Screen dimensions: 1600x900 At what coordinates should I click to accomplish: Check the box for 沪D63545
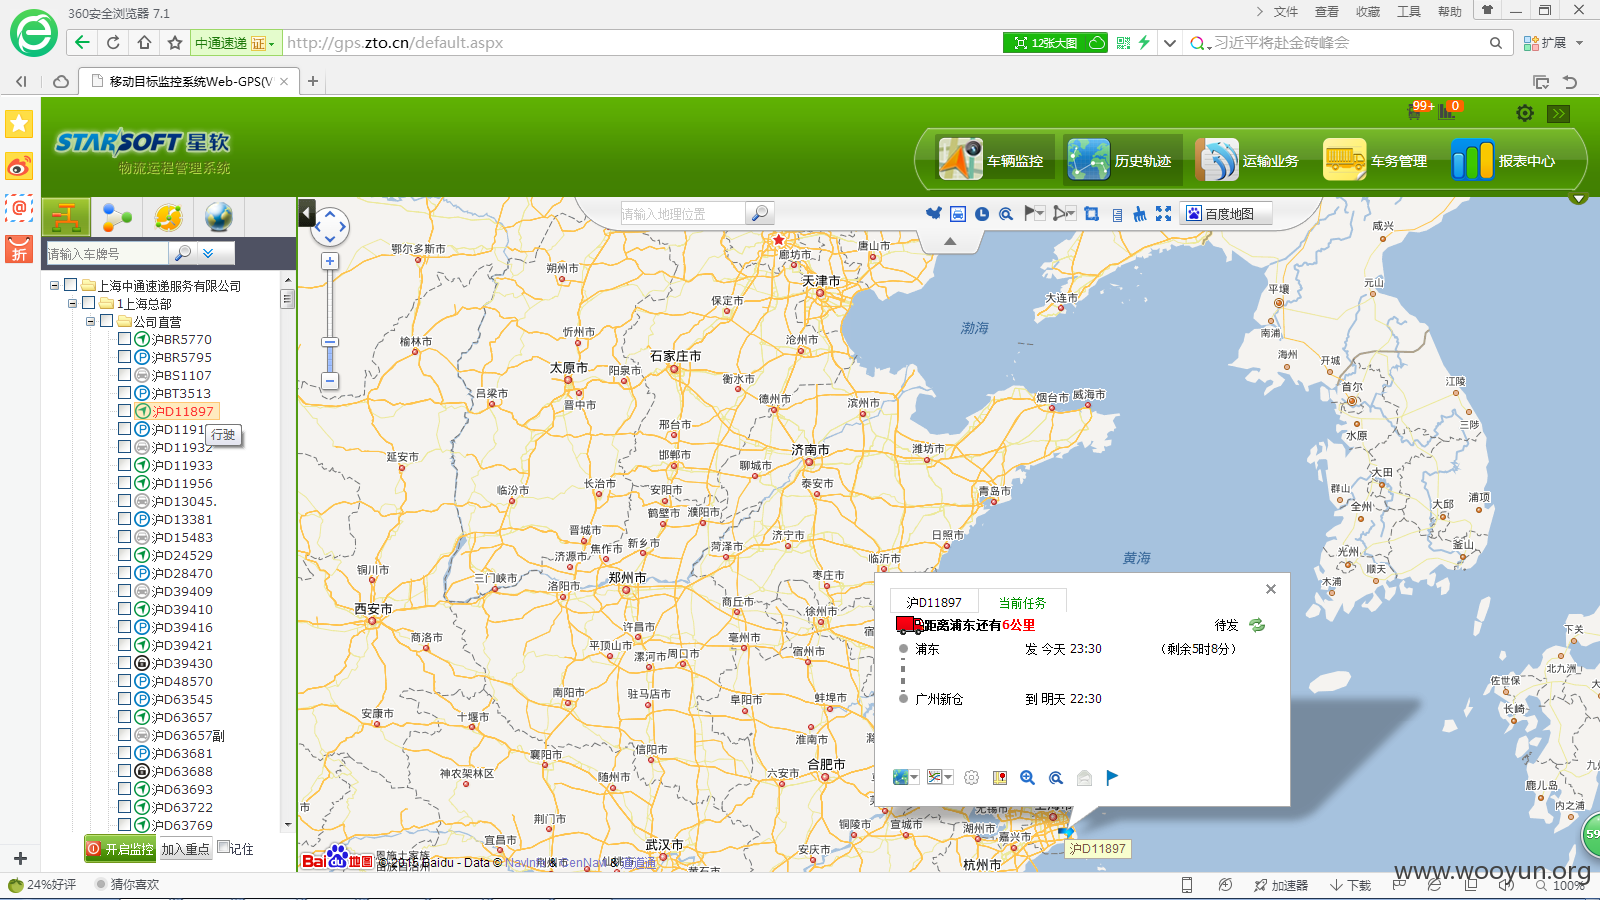pos(125,699)
